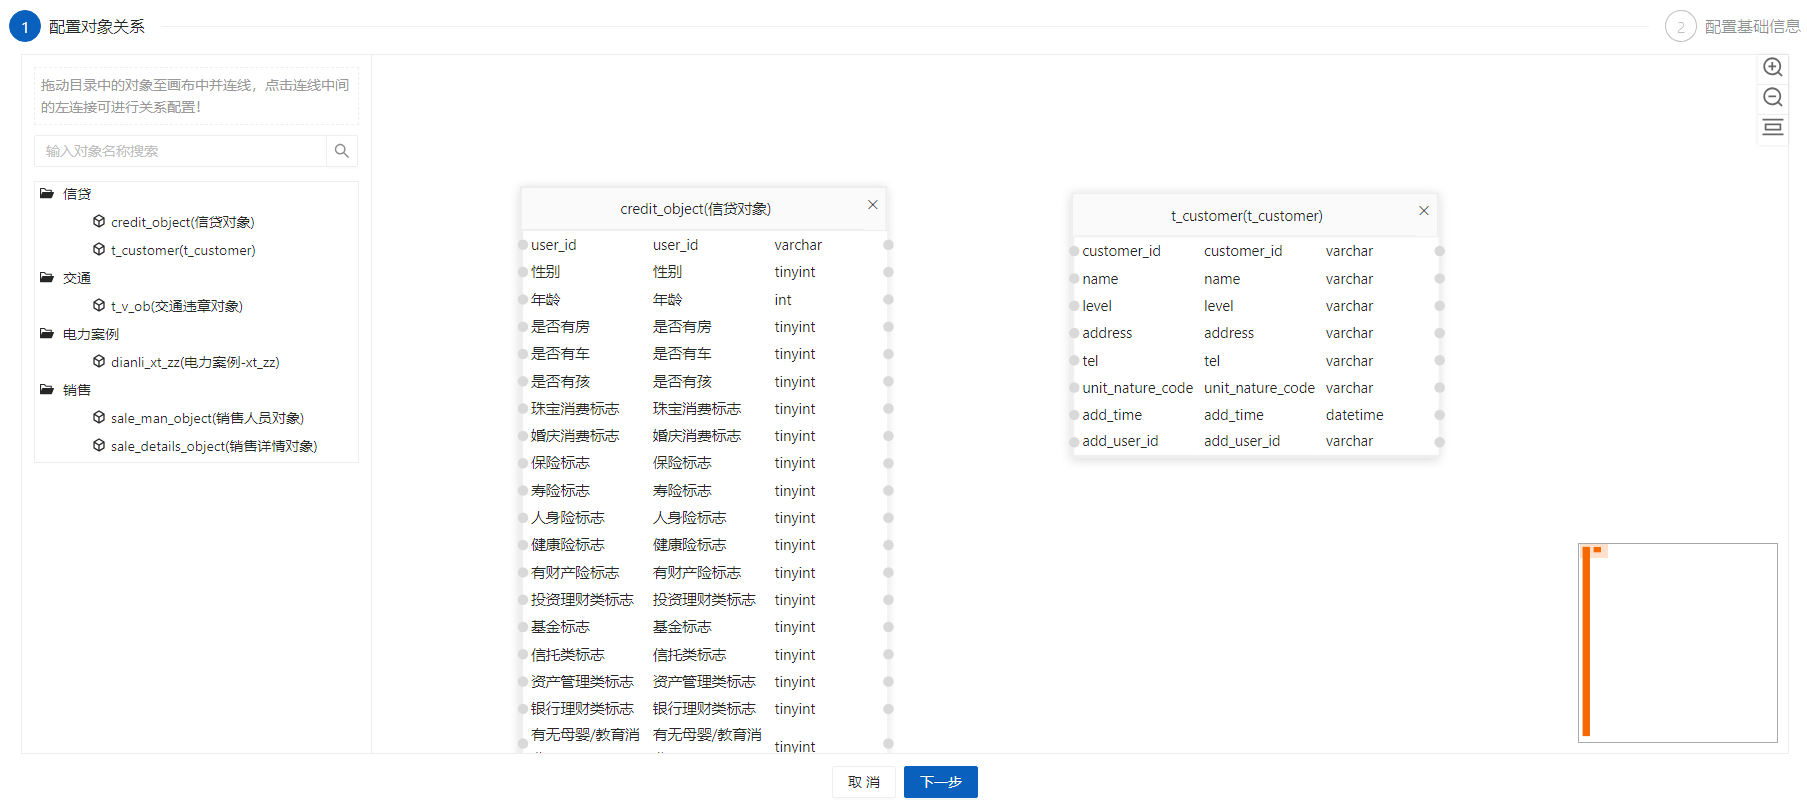This screenshot has width=1807, height=808.
Task: Toggle the 销售 folder in tree
Action: click(47, 390)
